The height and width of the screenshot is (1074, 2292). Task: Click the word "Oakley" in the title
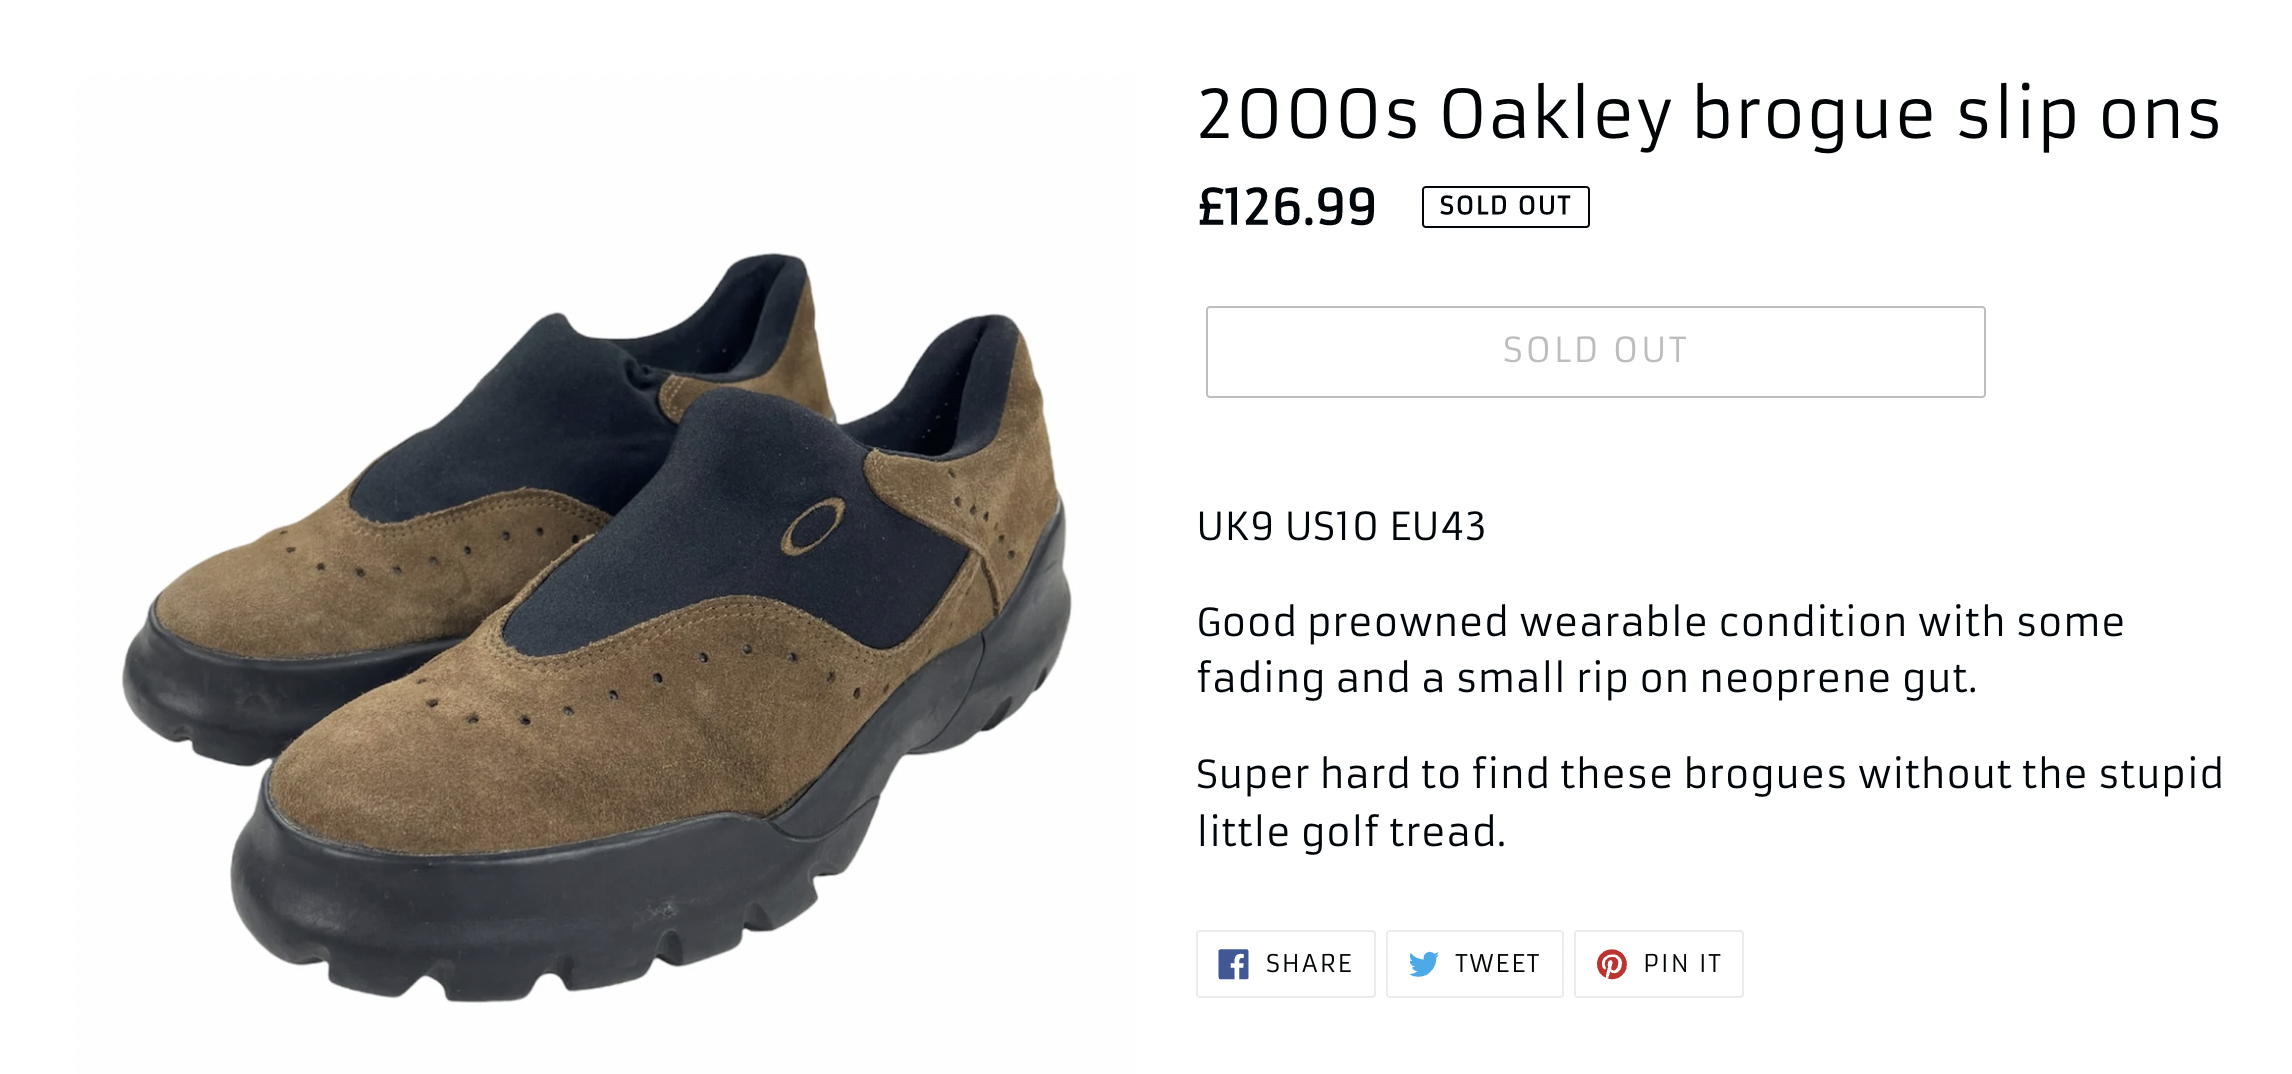pyautogui.click(x=1555, y=114)
